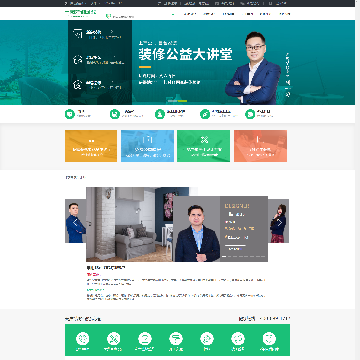Click the living room interior photo
The height and width of the screenshot is (360, 360).
(x=129, y=224)
